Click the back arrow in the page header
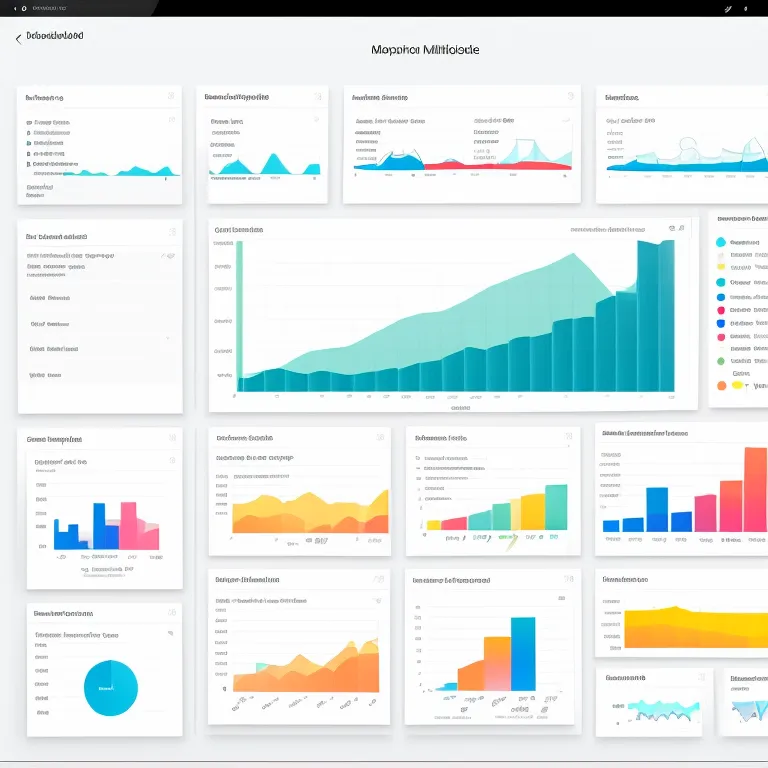The width and height of the screenshot is (768, 768). pyautogui.click(x=18, y=39)
